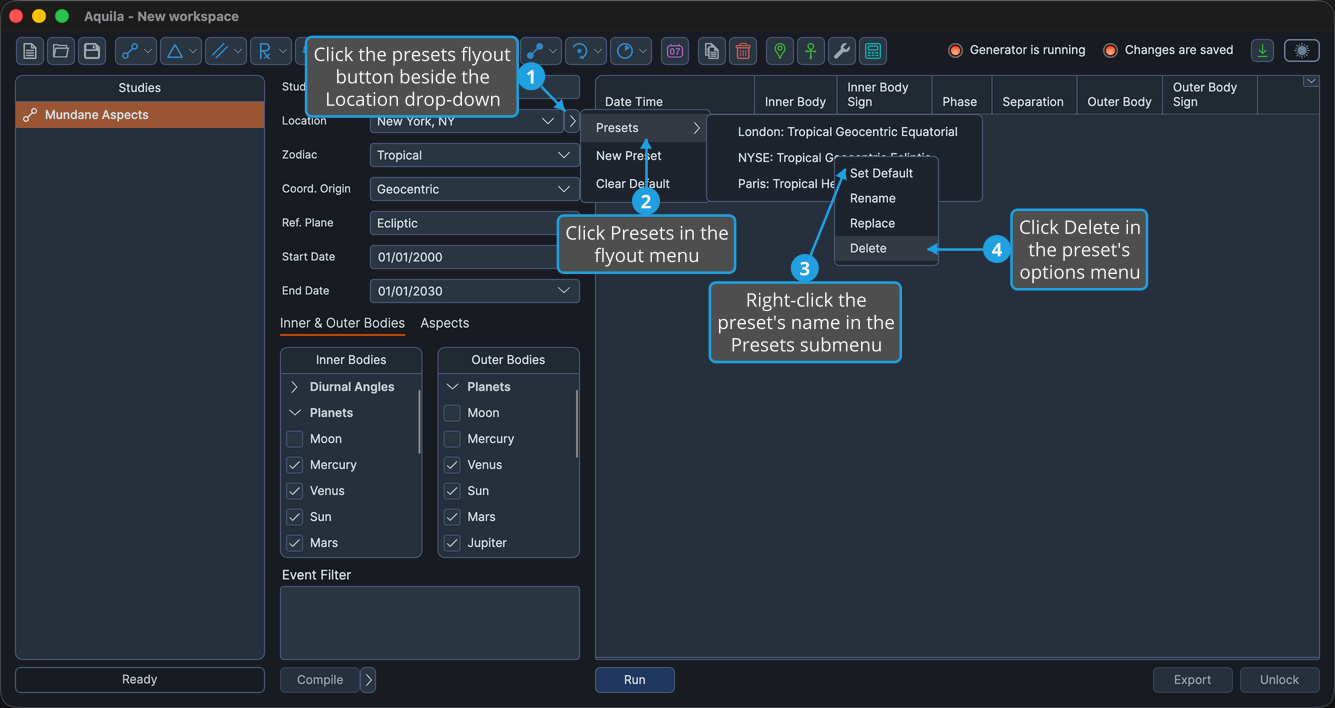Choose Set Default in the preset options
The image size is (1335, 708).
coord(886,173)
